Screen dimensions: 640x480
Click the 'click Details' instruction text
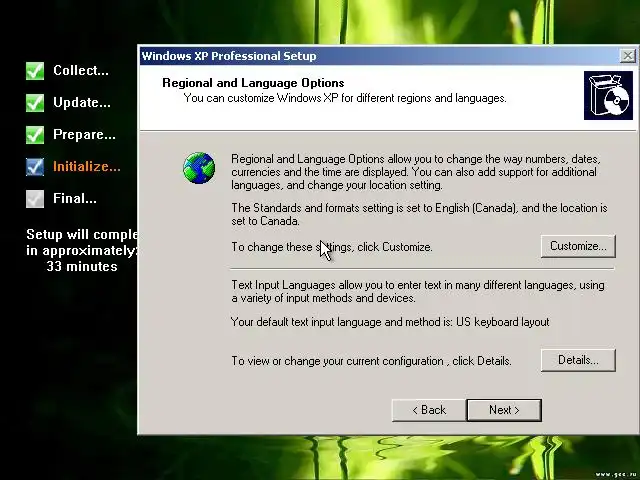[371, 361]
